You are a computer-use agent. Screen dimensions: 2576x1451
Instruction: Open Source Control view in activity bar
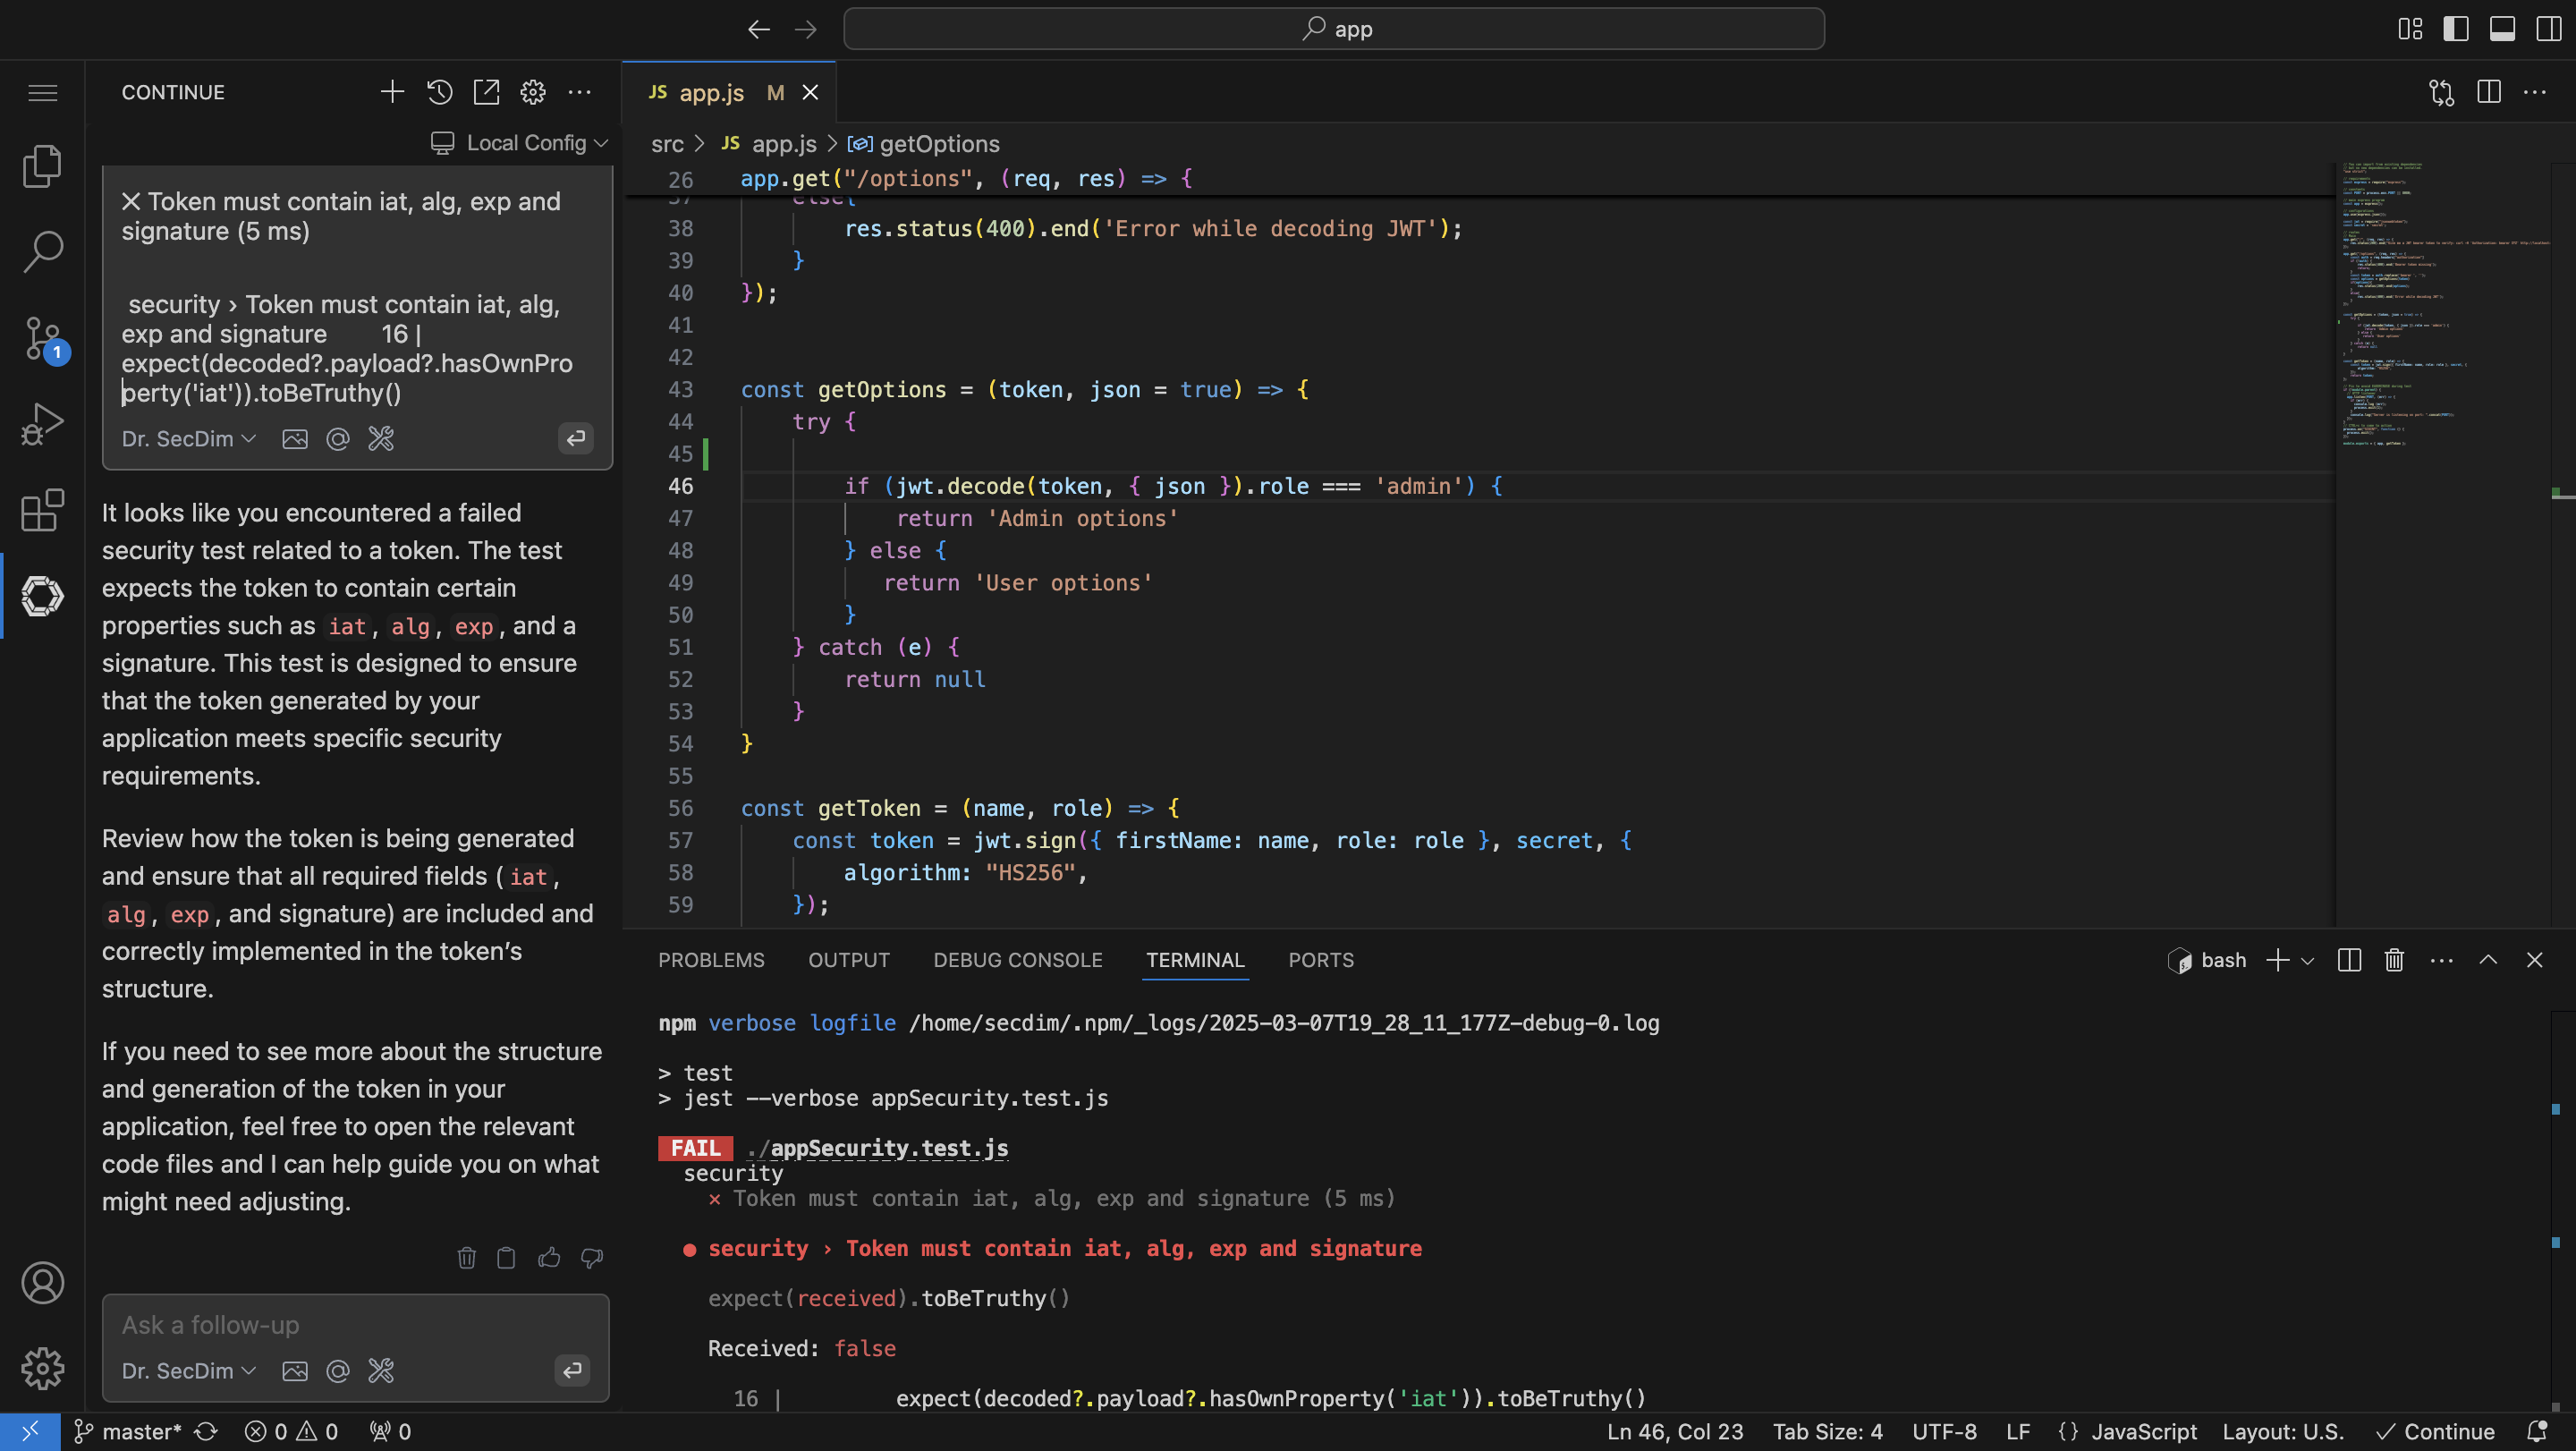(x=42, y=338)
